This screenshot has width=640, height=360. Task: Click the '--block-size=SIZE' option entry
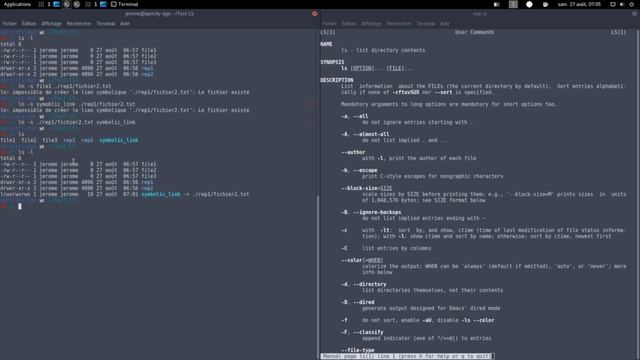pos(367,188)
